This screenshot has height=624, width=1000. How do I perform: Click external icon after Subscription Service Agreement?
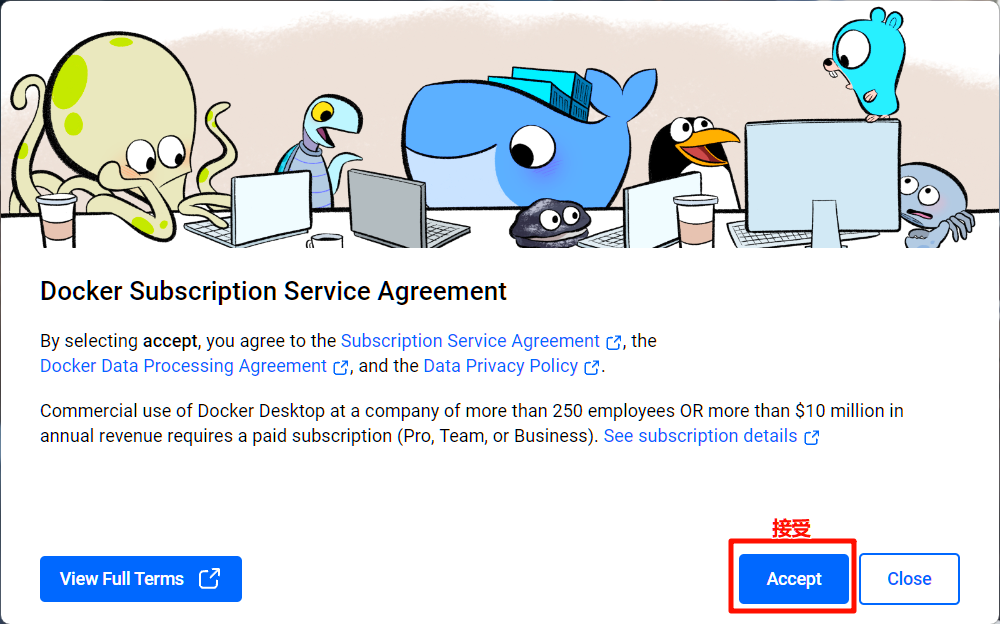(x=614, y=342)
